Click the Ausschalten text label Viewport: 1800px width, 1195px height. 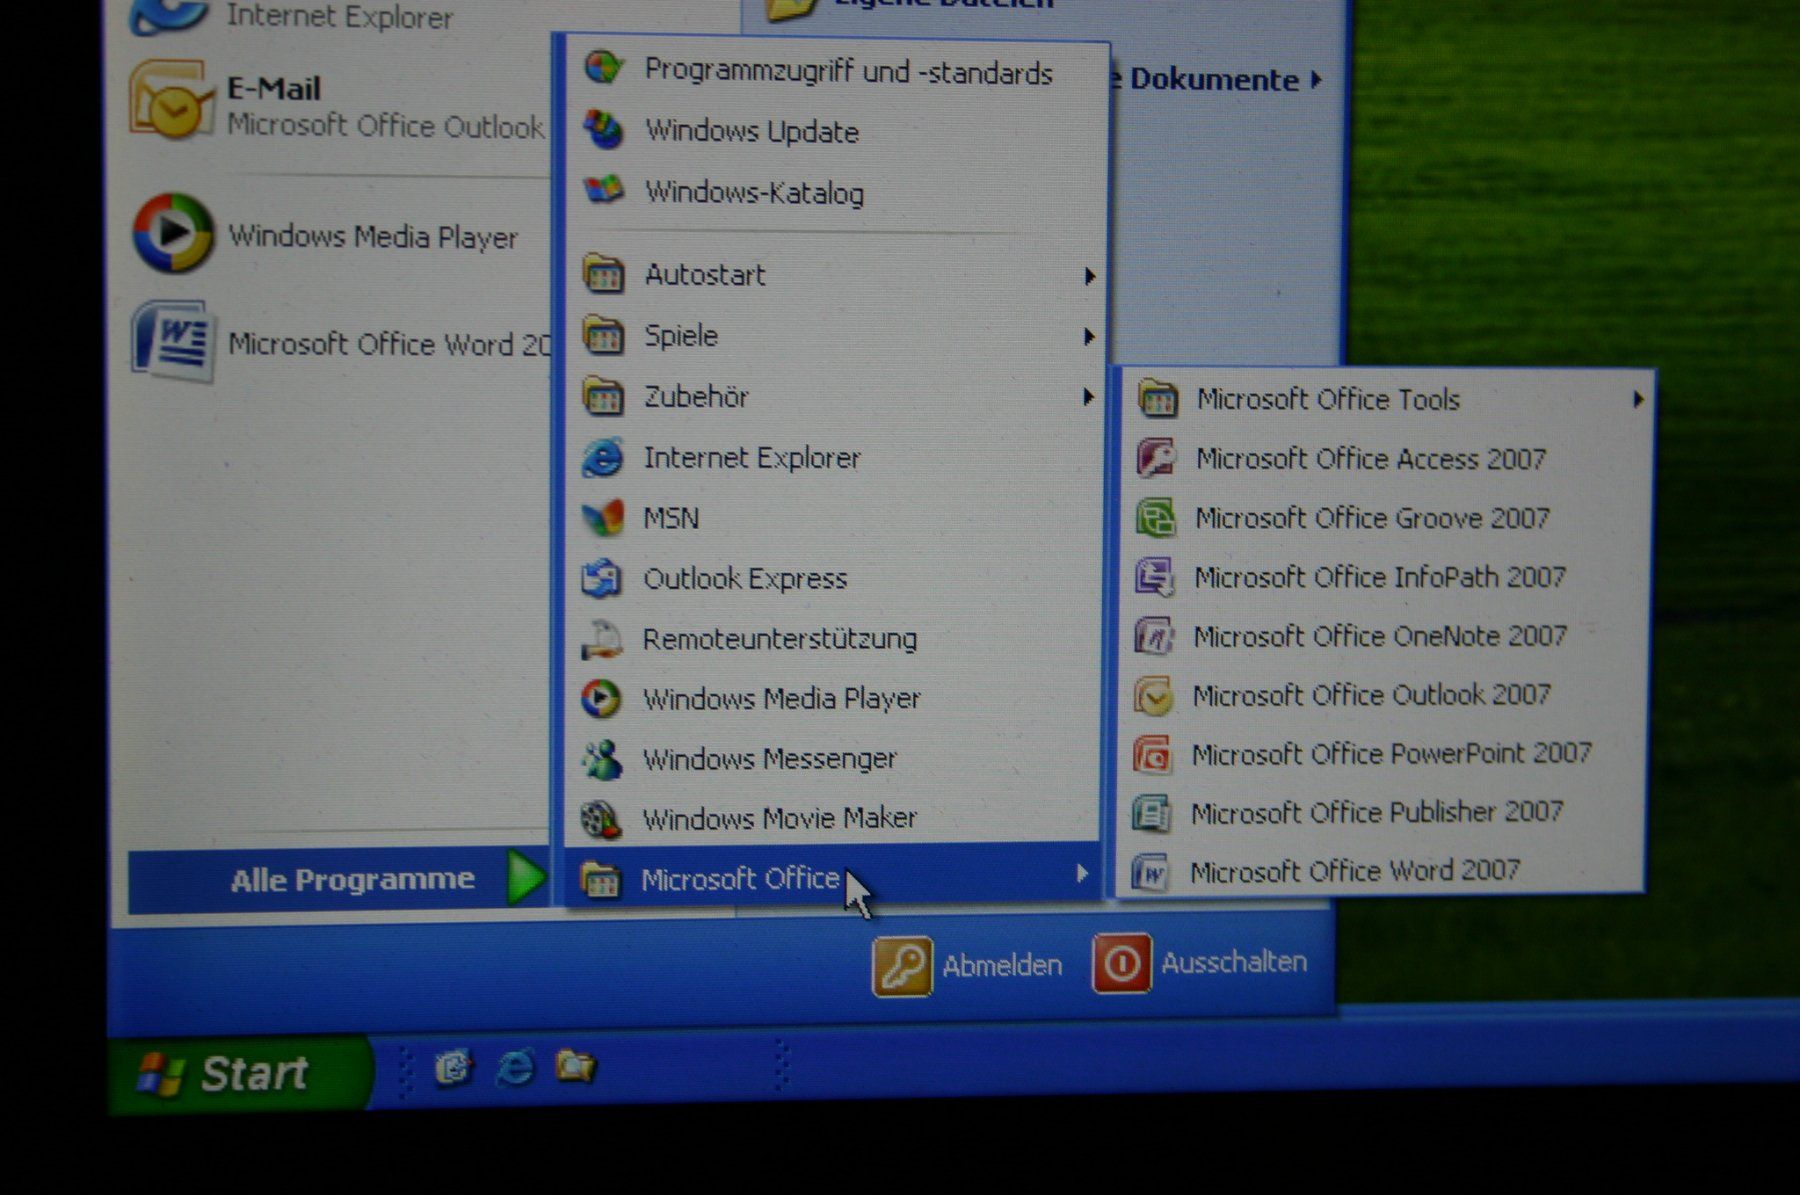point(1234,962)
